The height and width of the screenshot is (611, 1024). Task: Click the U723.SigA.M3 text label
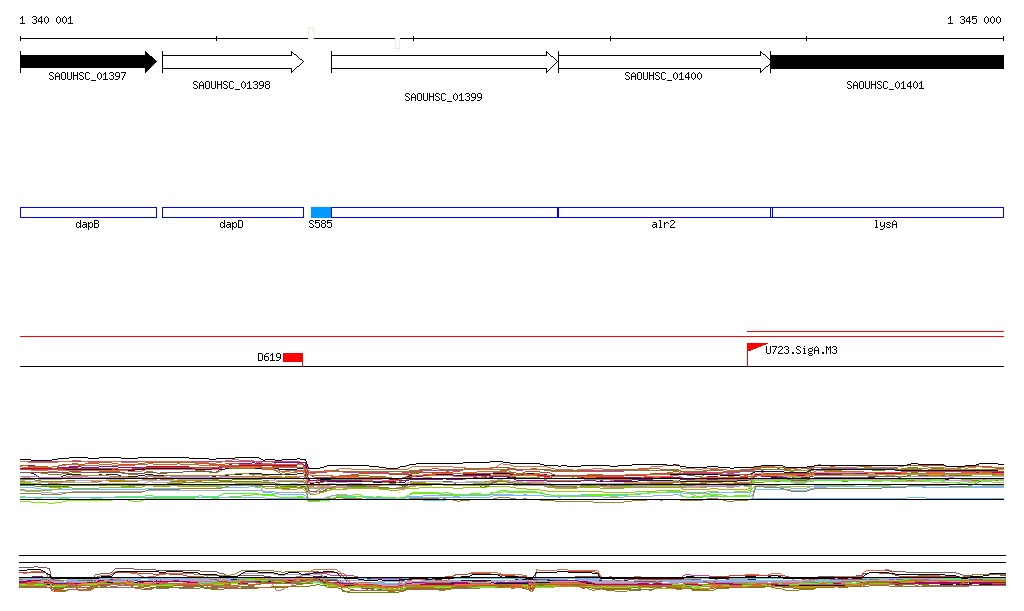[x=801, y=350]
